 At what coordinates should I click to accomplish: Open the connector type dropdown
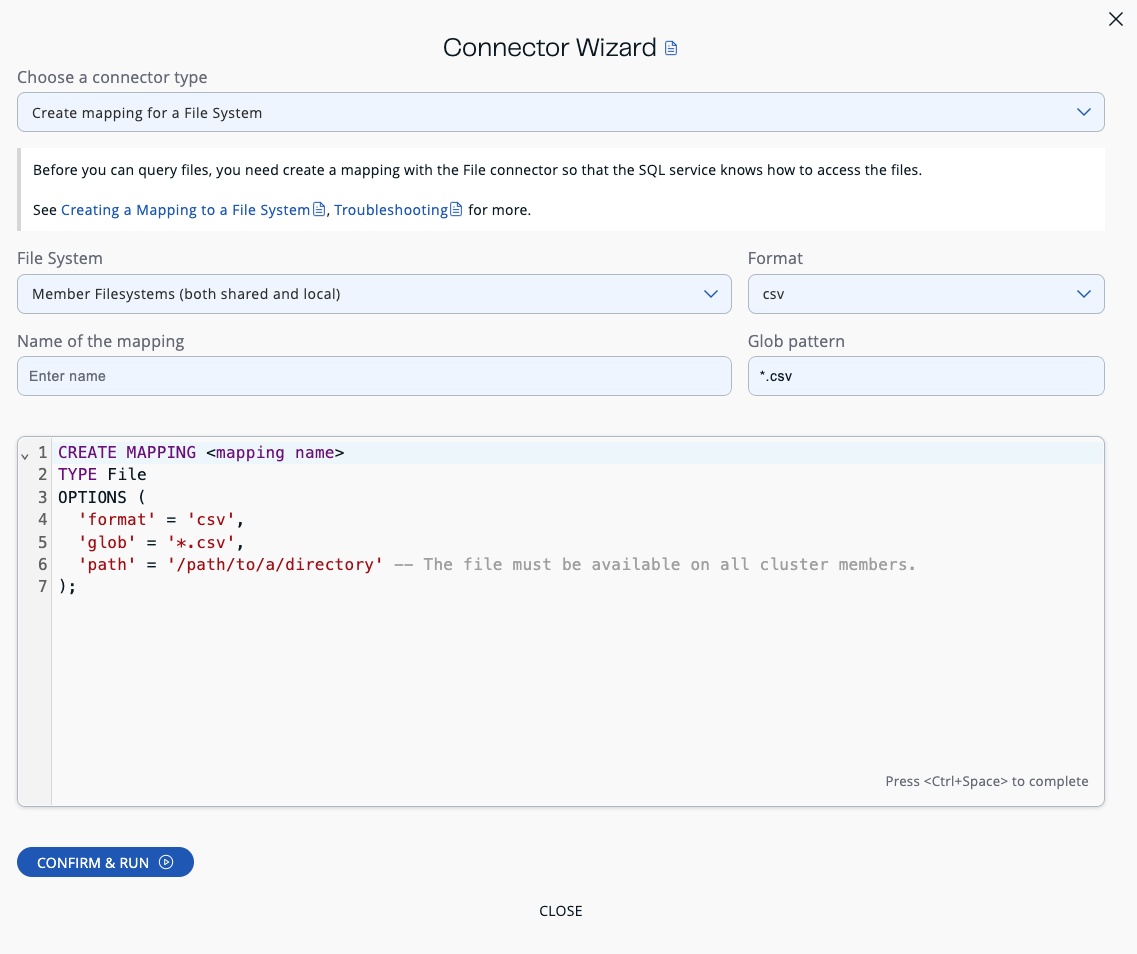[560, 112]
